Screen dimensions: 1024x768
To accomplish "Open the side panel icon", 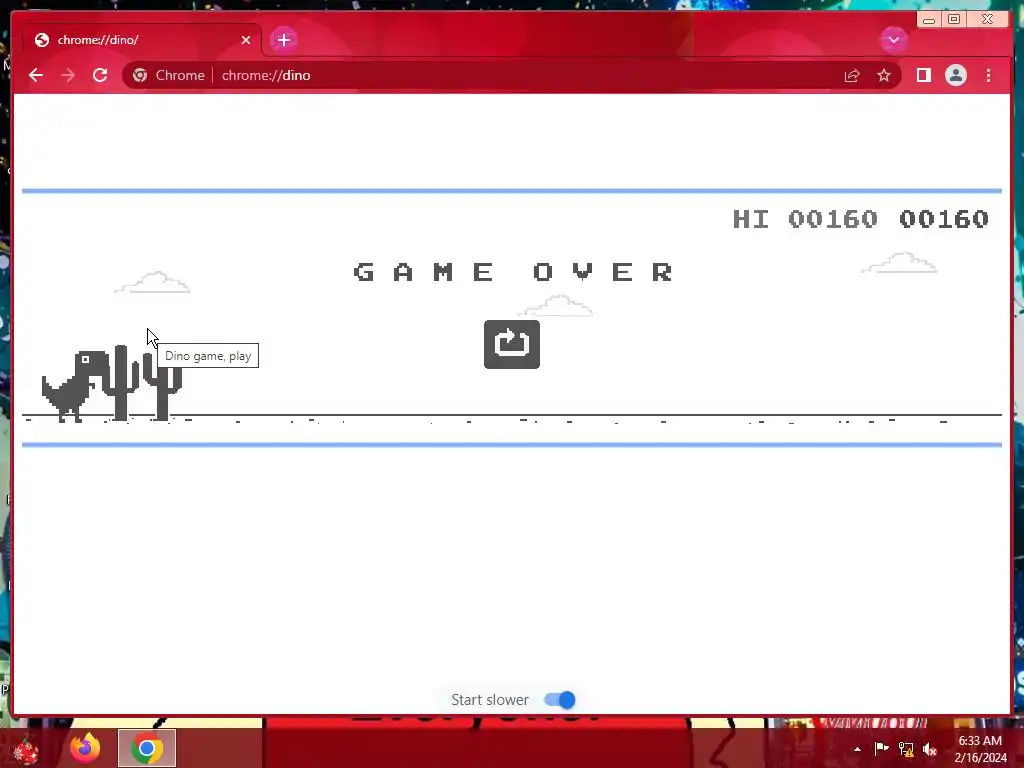I will coord(923,76).
